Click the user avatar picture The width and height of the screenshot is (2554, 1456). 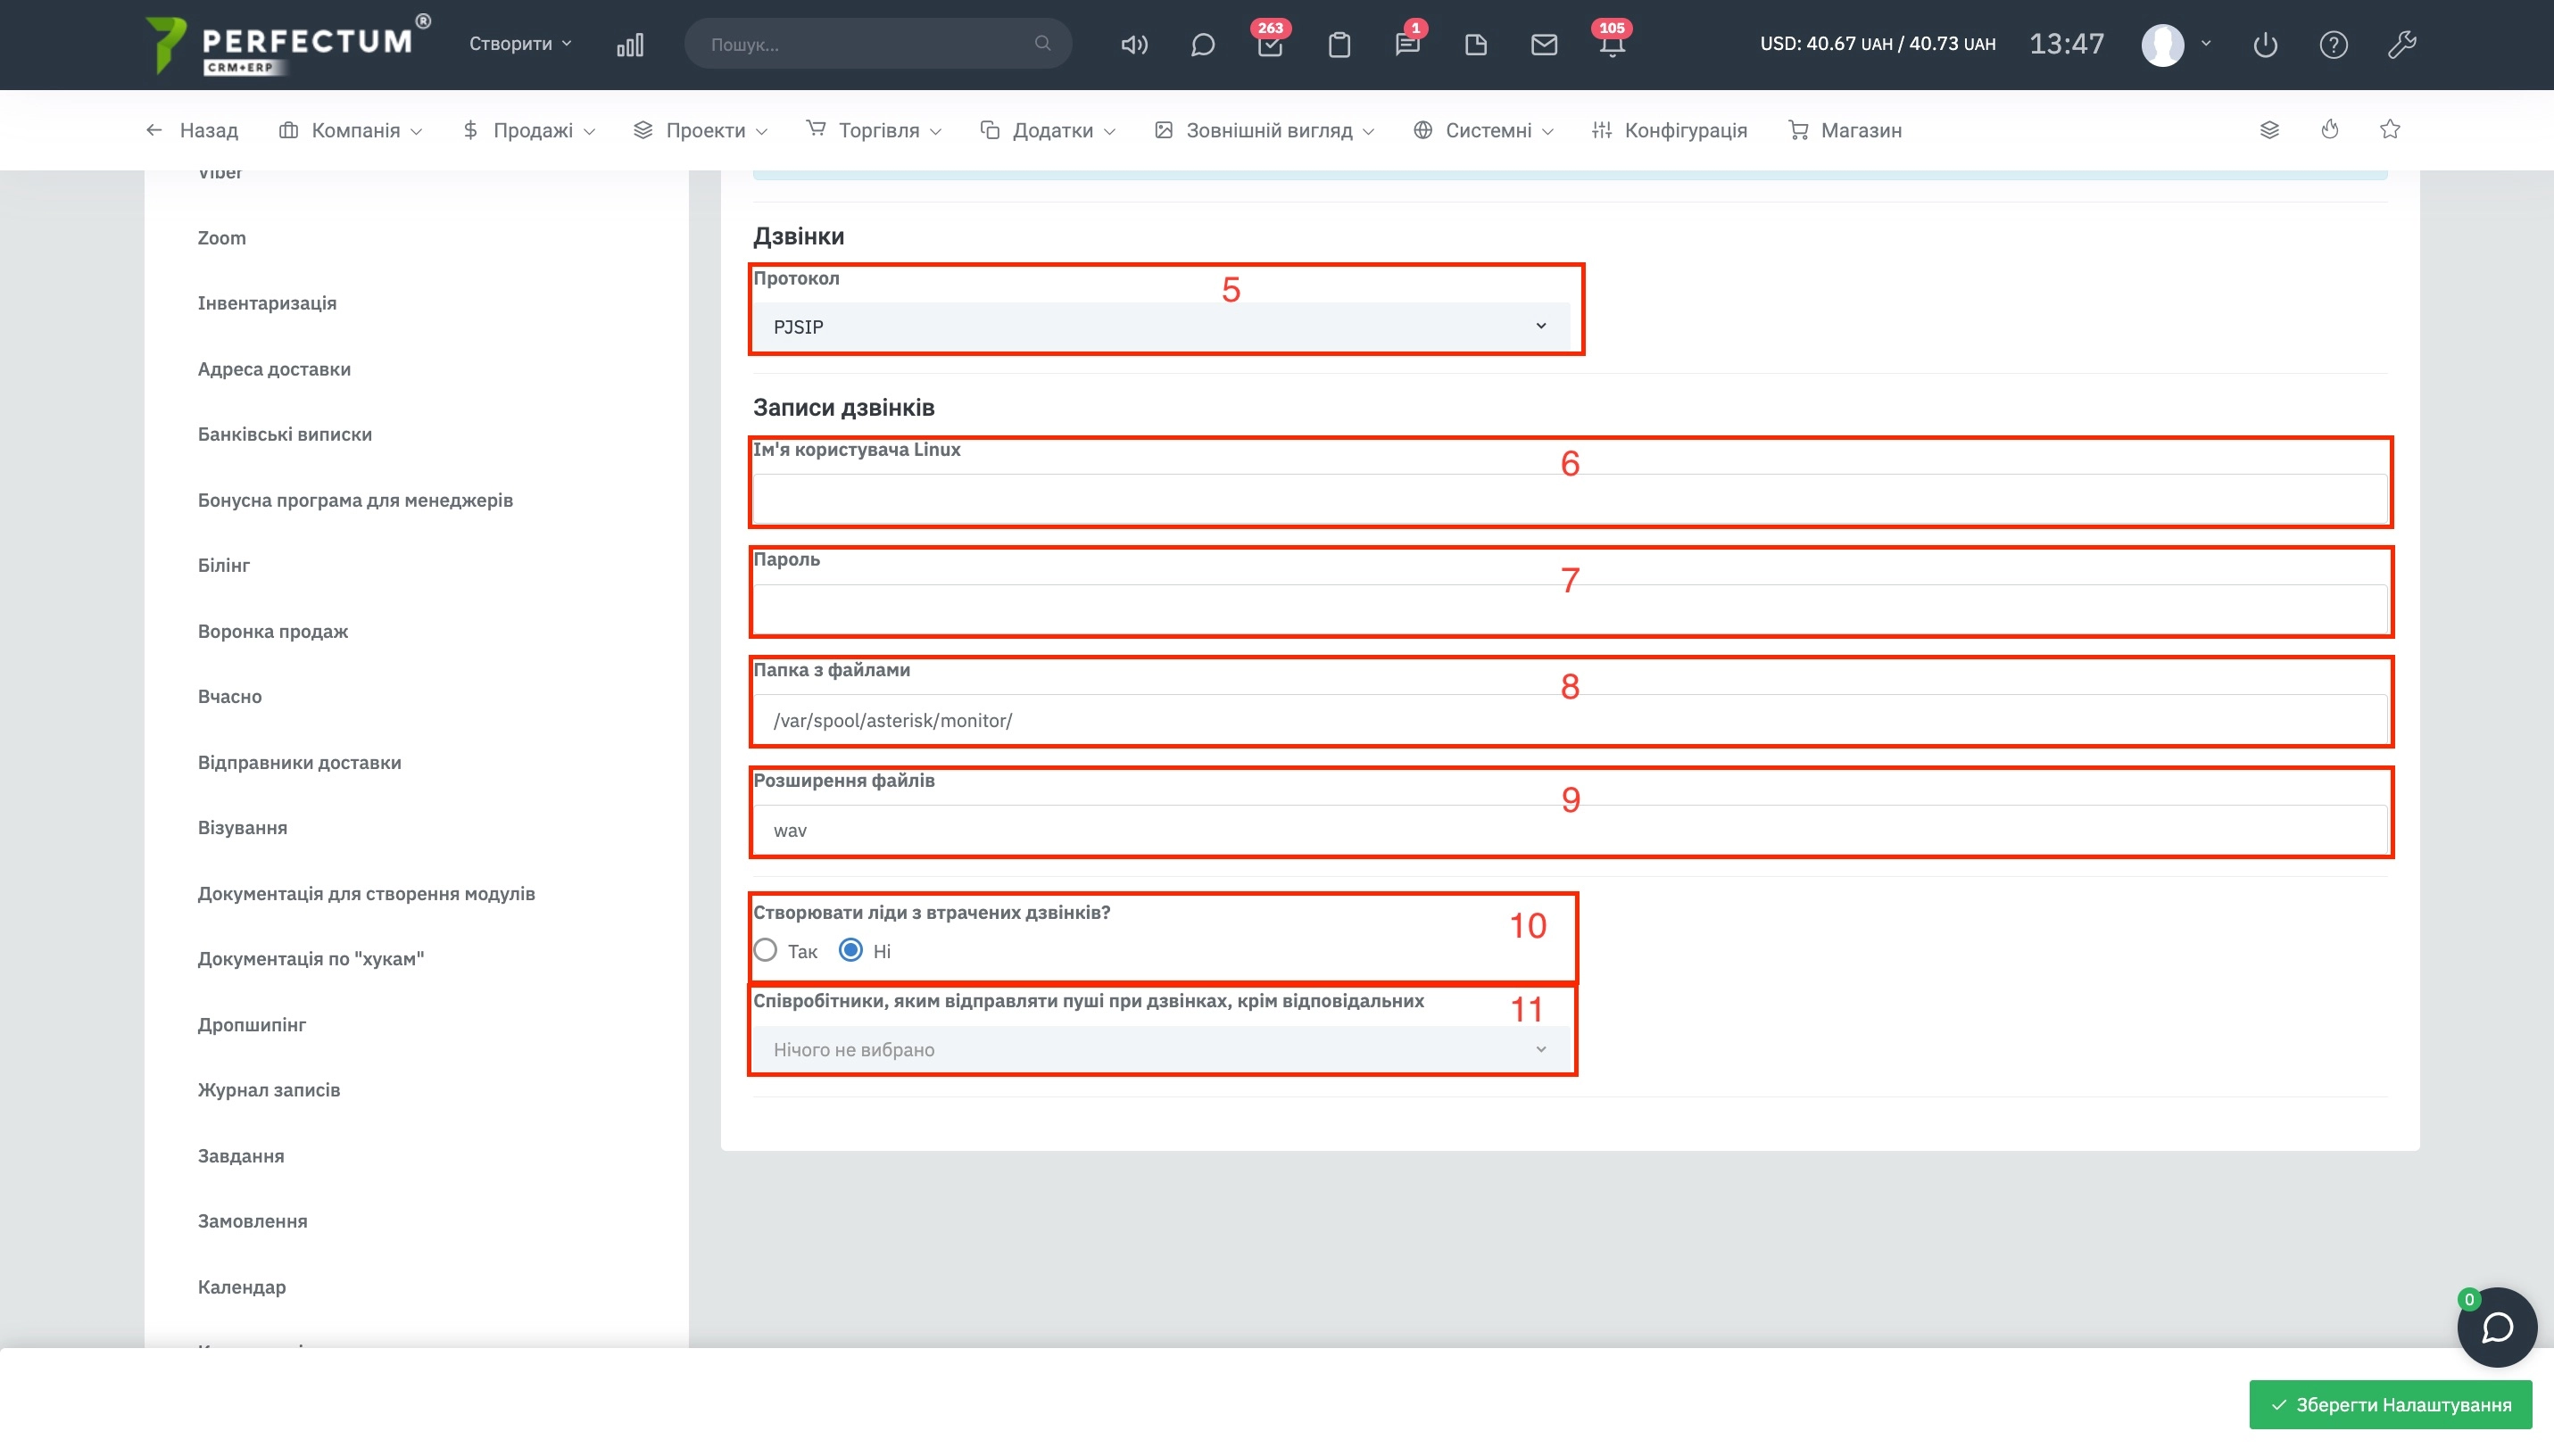point(2162,45)
